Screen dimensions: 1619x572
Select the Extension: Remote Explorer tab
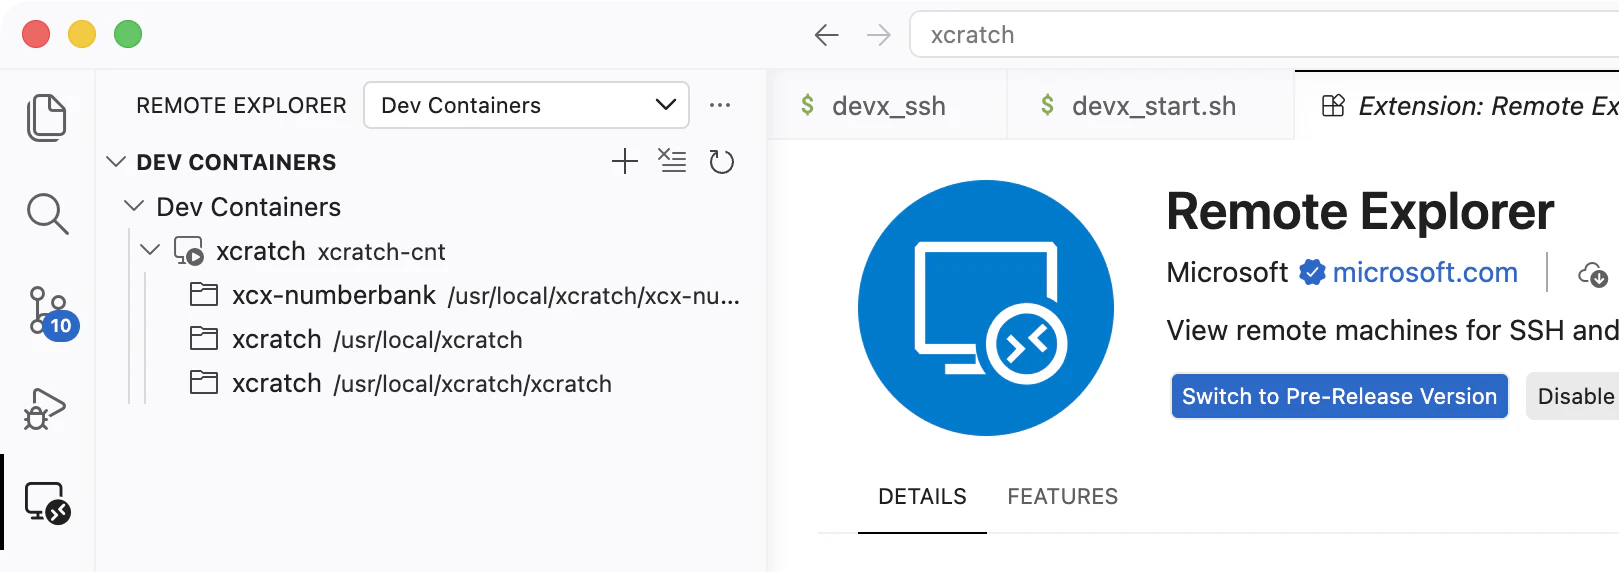coord(1457,105)
